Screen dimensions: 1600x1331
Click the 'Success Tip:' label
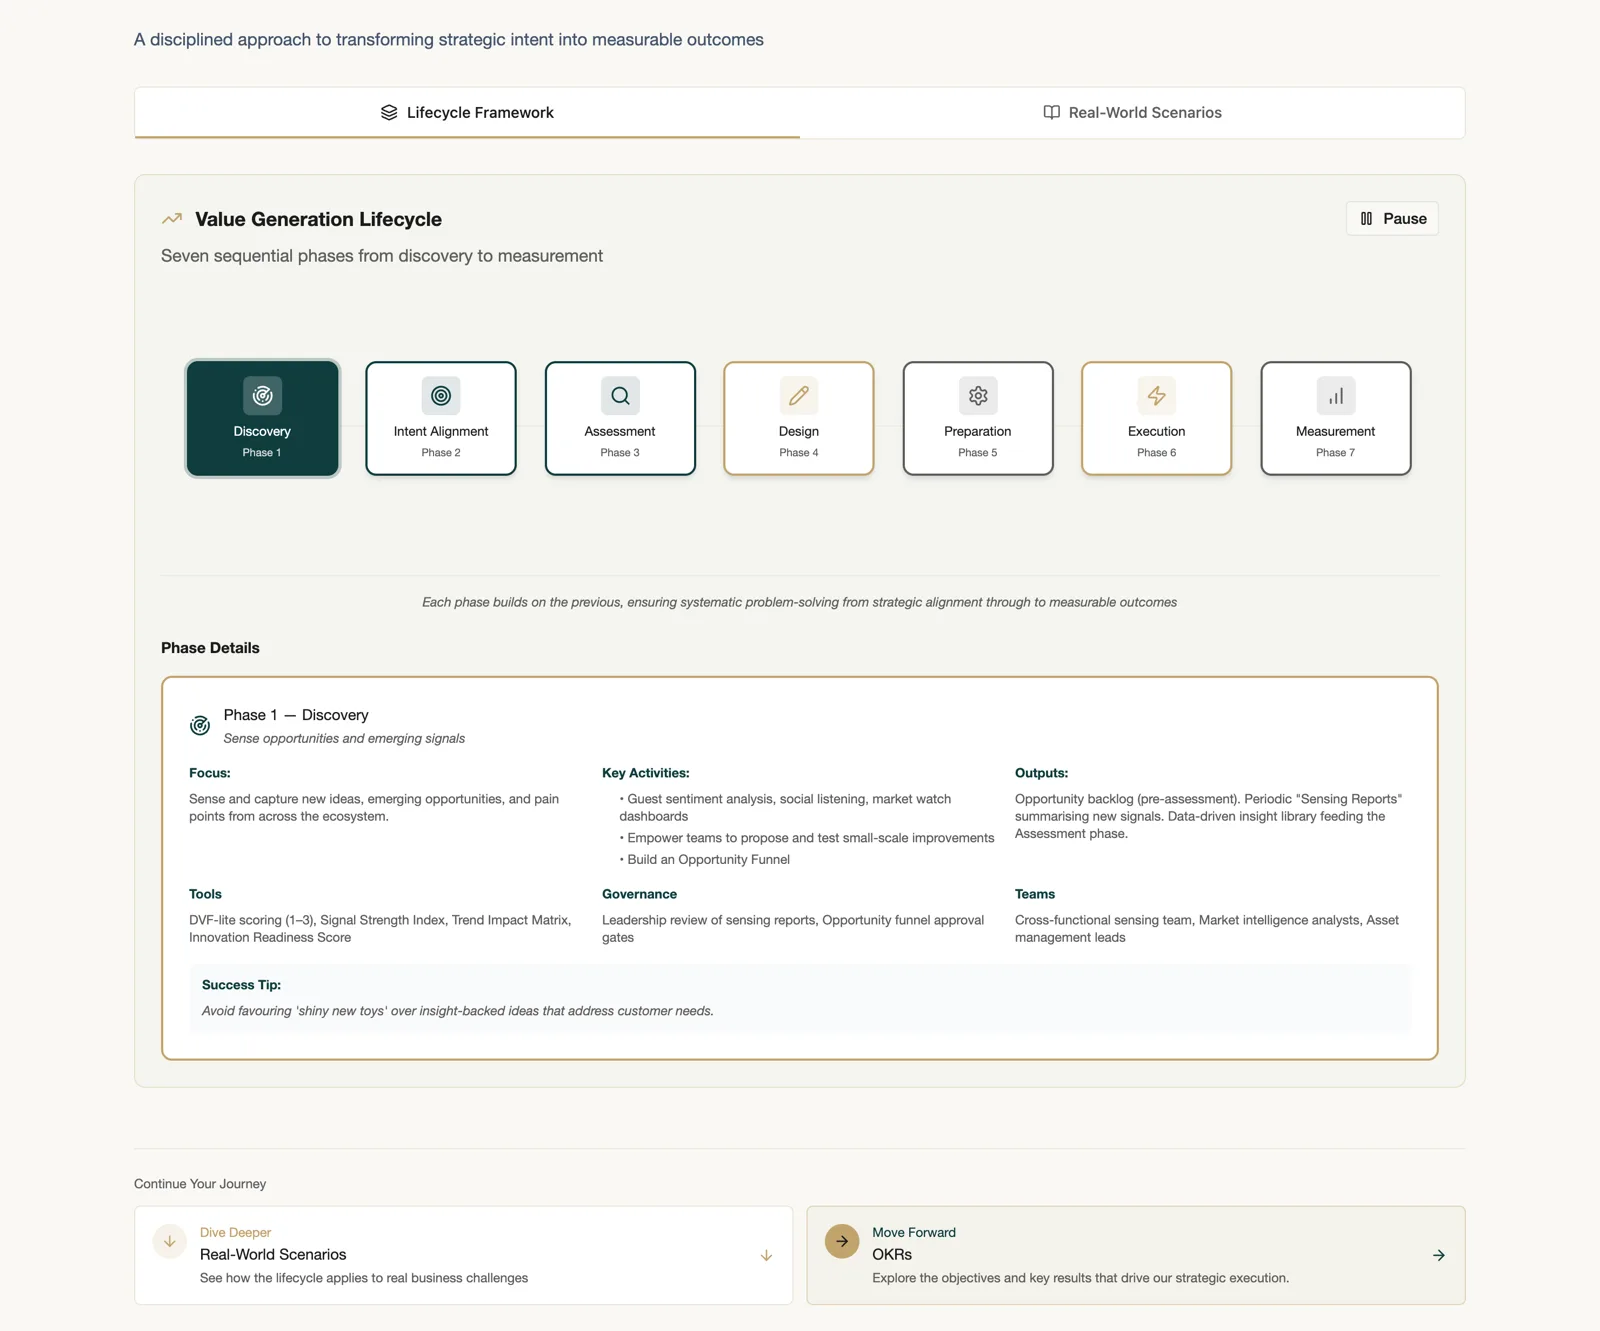point(241,985)
